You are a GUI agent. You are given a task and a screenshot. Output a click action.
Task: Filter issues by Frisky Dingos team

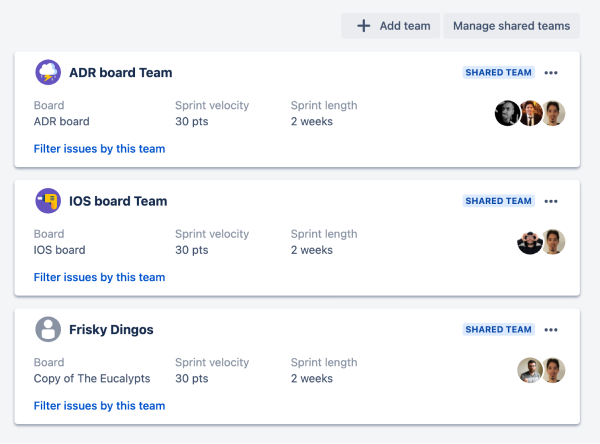pos(99,406)
